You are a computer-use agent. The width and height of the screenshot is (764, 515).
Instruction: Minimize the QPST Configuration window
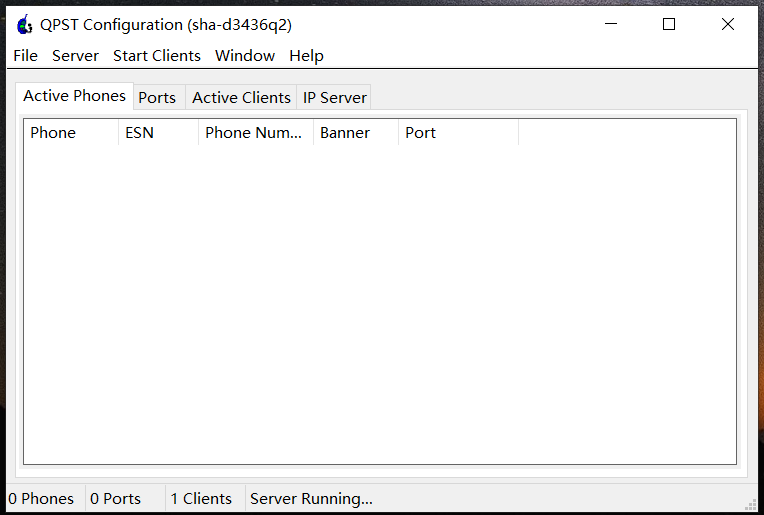[611, 24]
